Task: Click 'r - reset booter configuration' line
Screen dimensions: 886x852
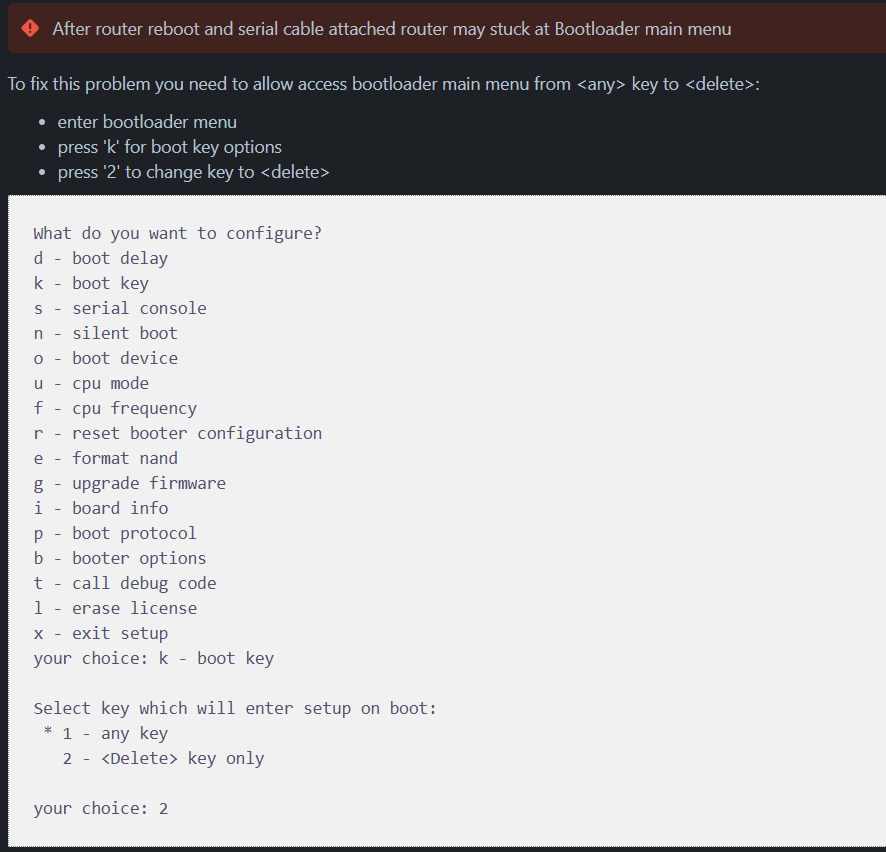Action: [177, 433]
